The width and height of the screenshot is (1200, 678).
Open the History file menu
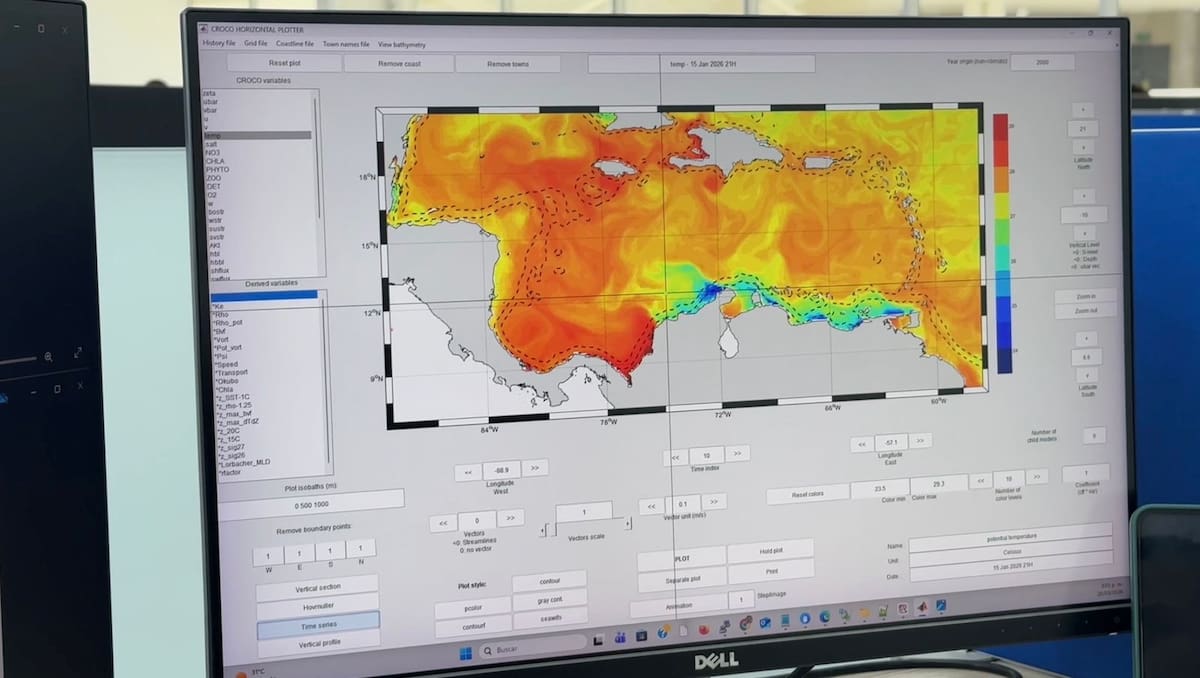coord(219,44)
